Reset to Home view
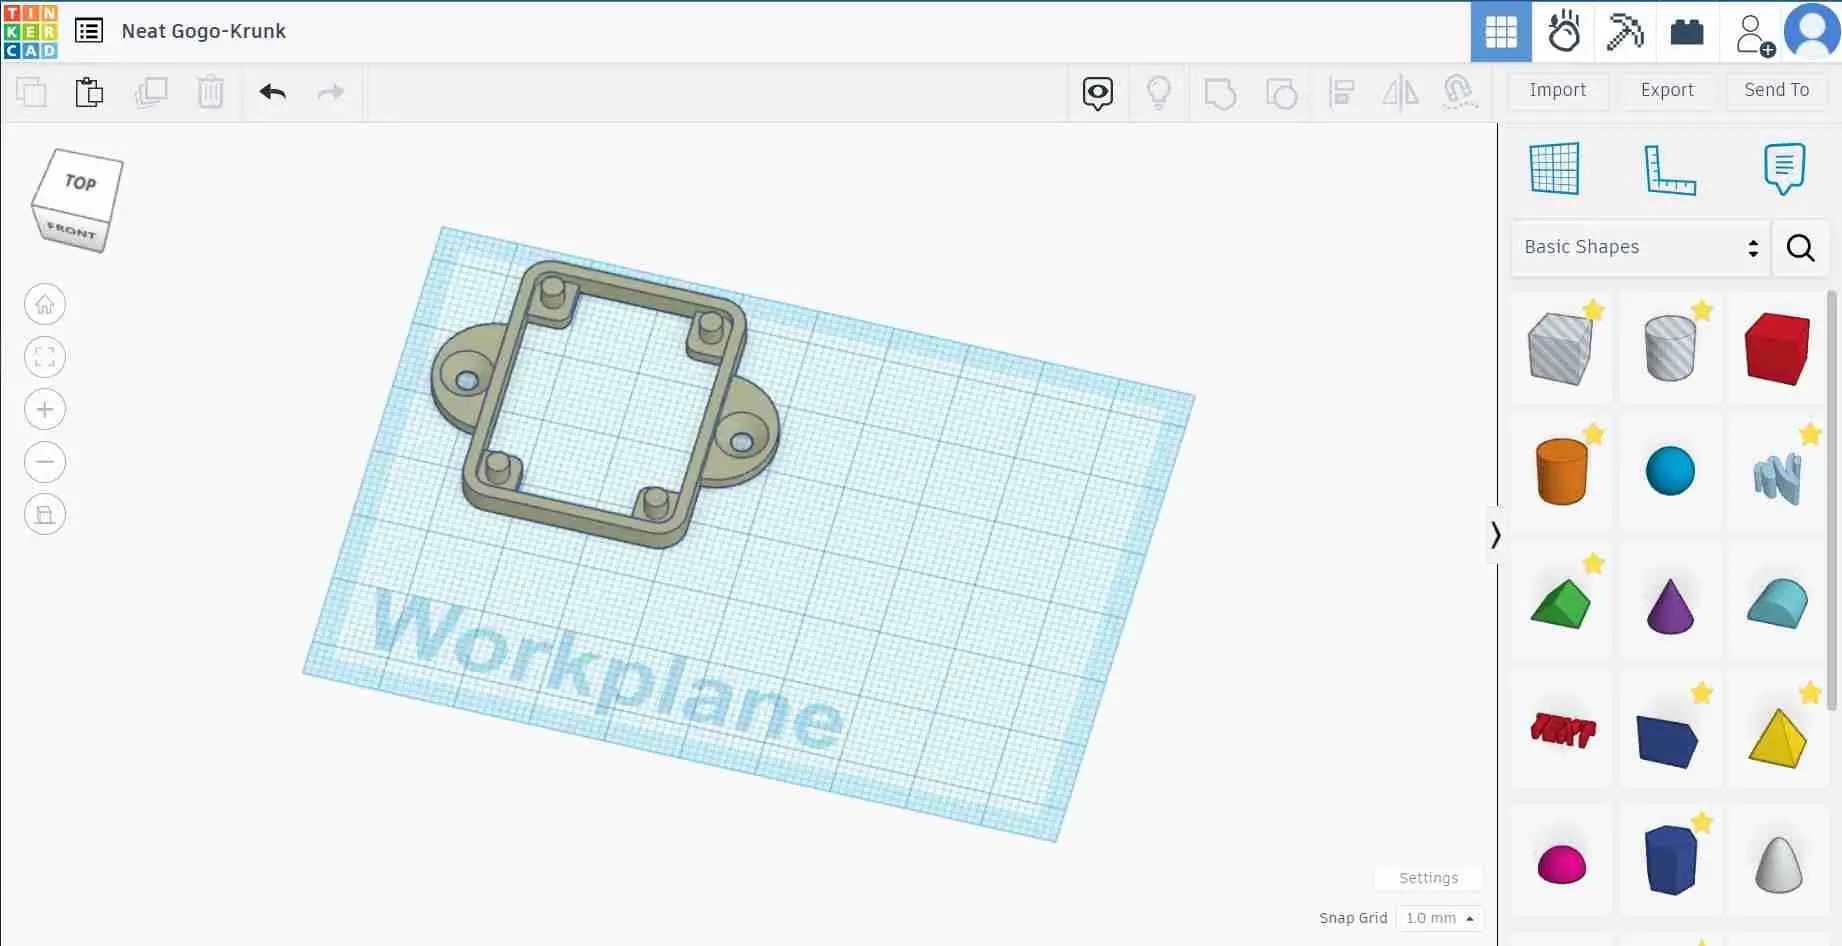The image size is (1842, 946). [x=45, y=304]
